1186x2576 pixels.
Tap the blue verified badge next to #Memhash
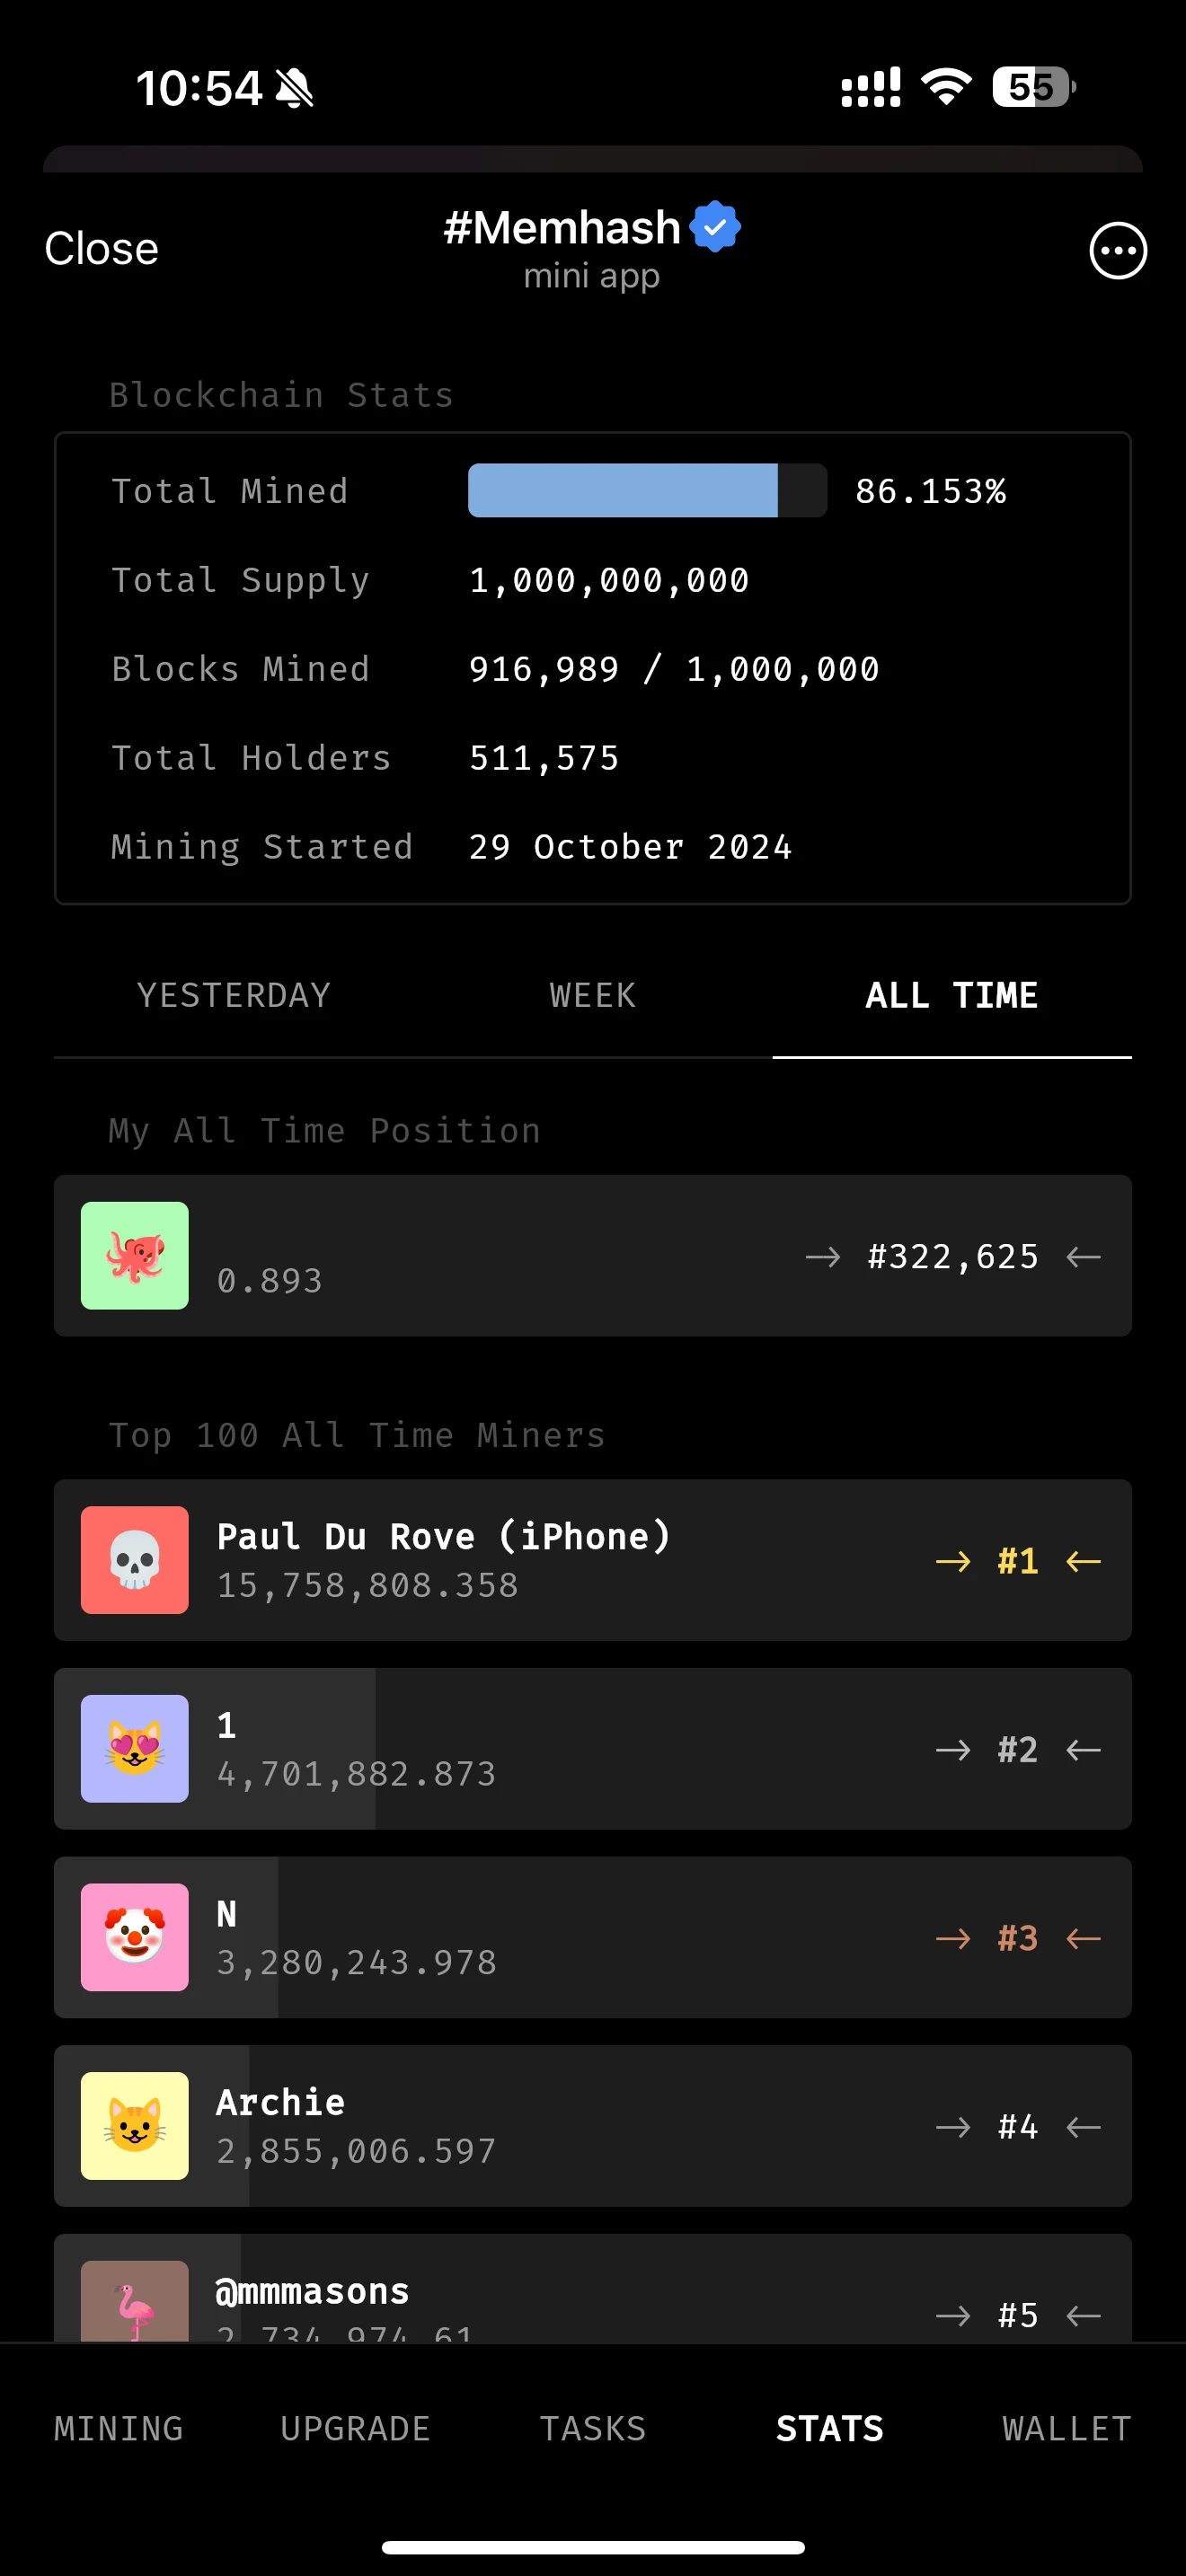pyautogui.click(x=715, y=226)
